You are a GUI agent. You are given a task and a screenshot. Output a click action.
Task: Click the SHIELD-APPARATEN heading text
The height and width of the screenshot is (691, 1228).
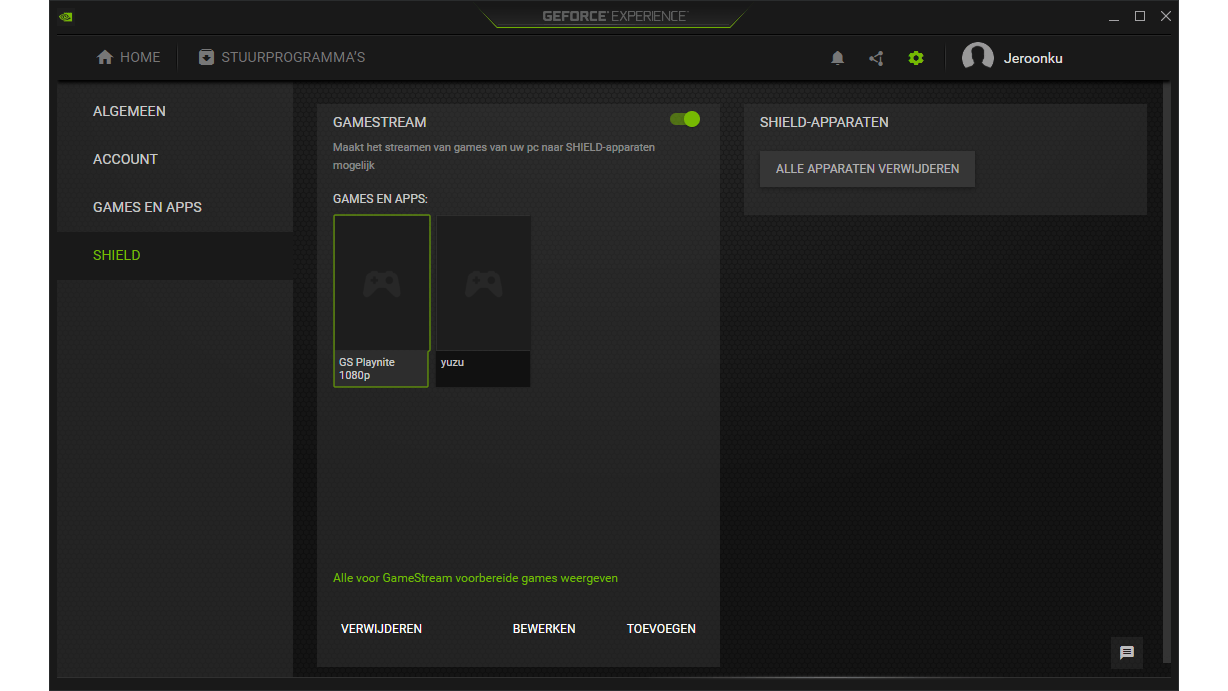coord(824,122)
